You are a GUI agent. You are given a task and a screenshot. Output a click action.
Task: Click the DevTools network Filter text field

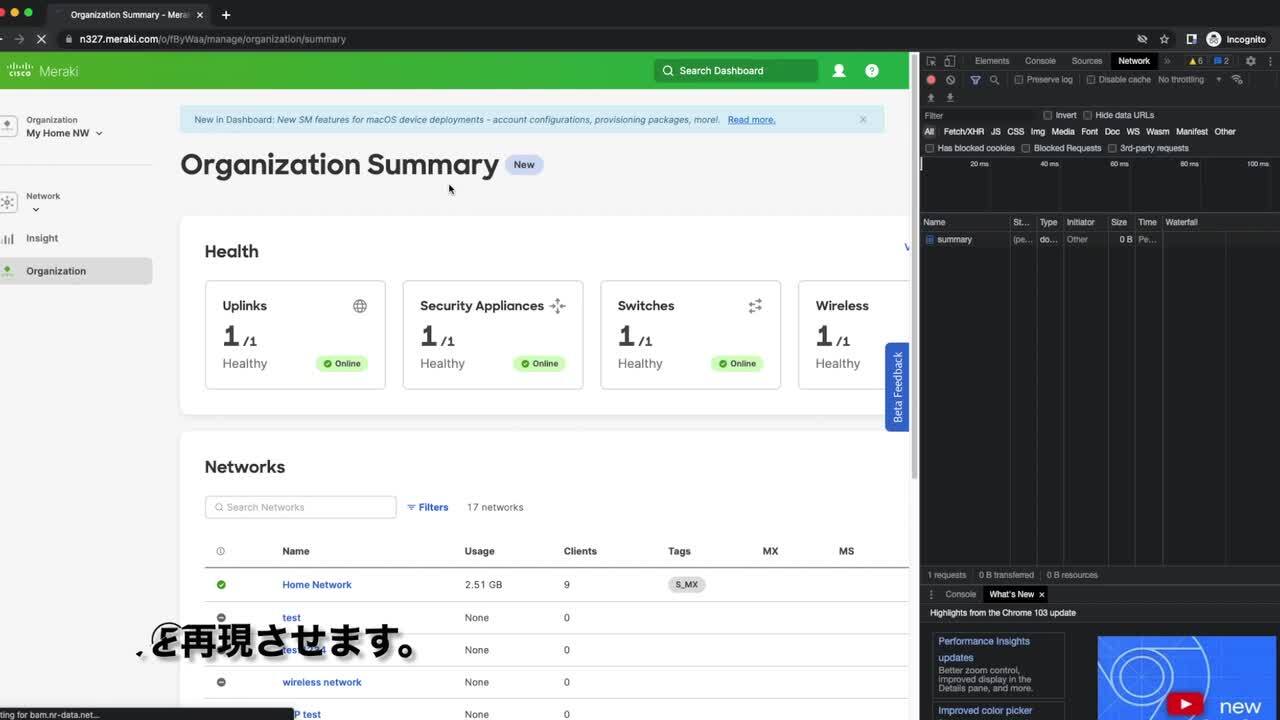980,115
